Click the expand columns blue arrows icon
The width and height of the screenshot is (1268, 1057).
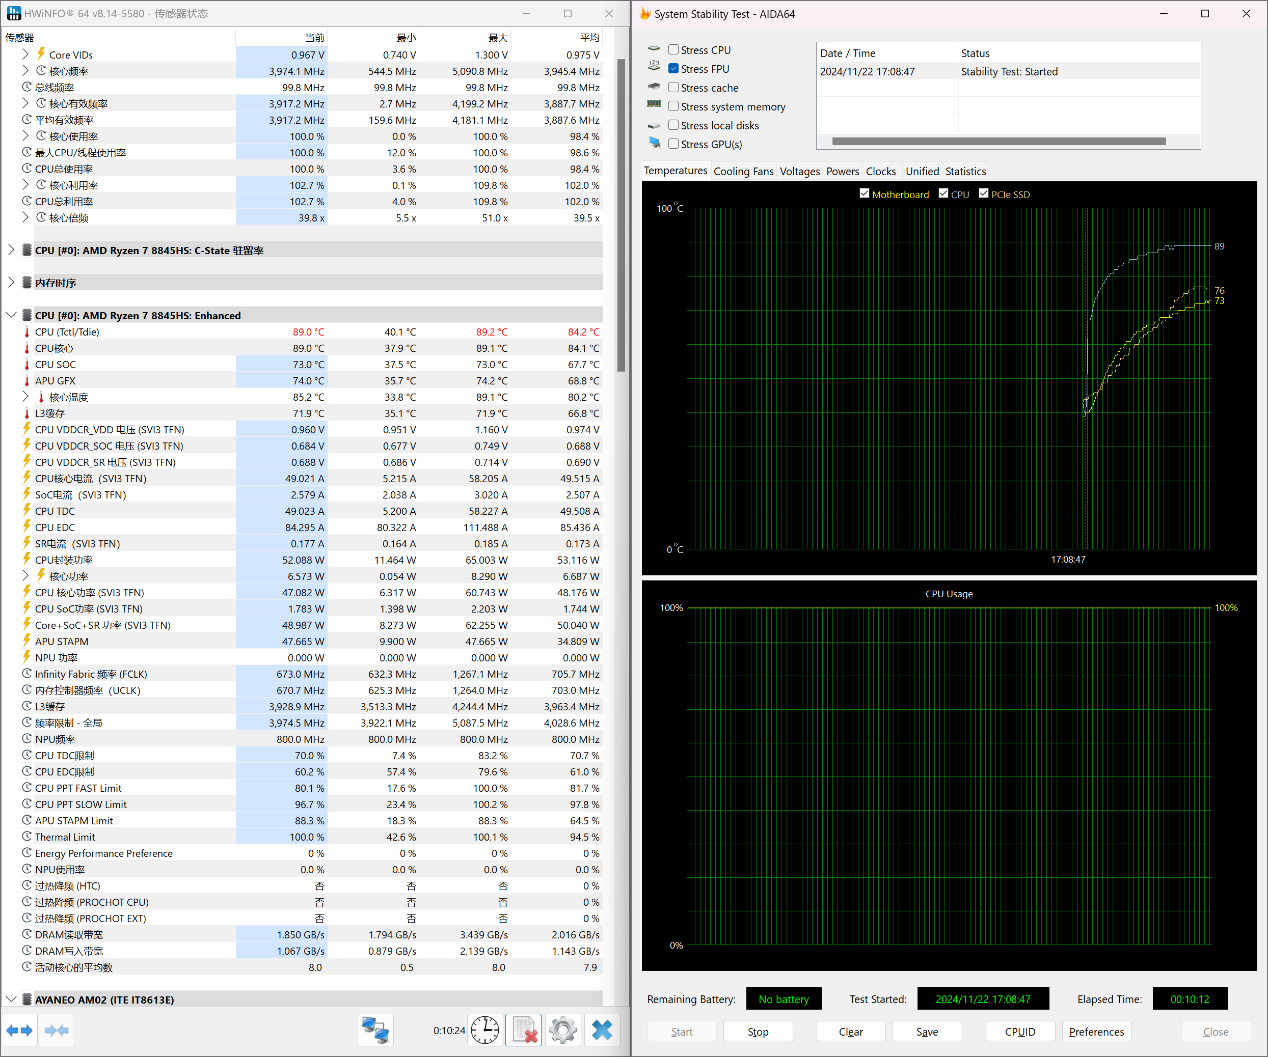[x=19, y=1030]
